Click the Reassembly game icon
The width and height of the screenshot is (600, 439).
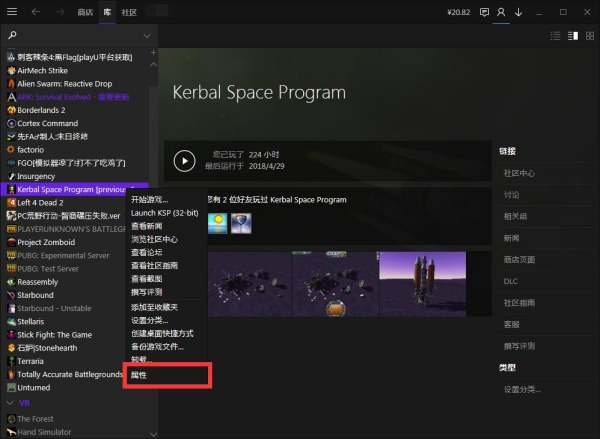pyautogui.click(x=11, y=282)
